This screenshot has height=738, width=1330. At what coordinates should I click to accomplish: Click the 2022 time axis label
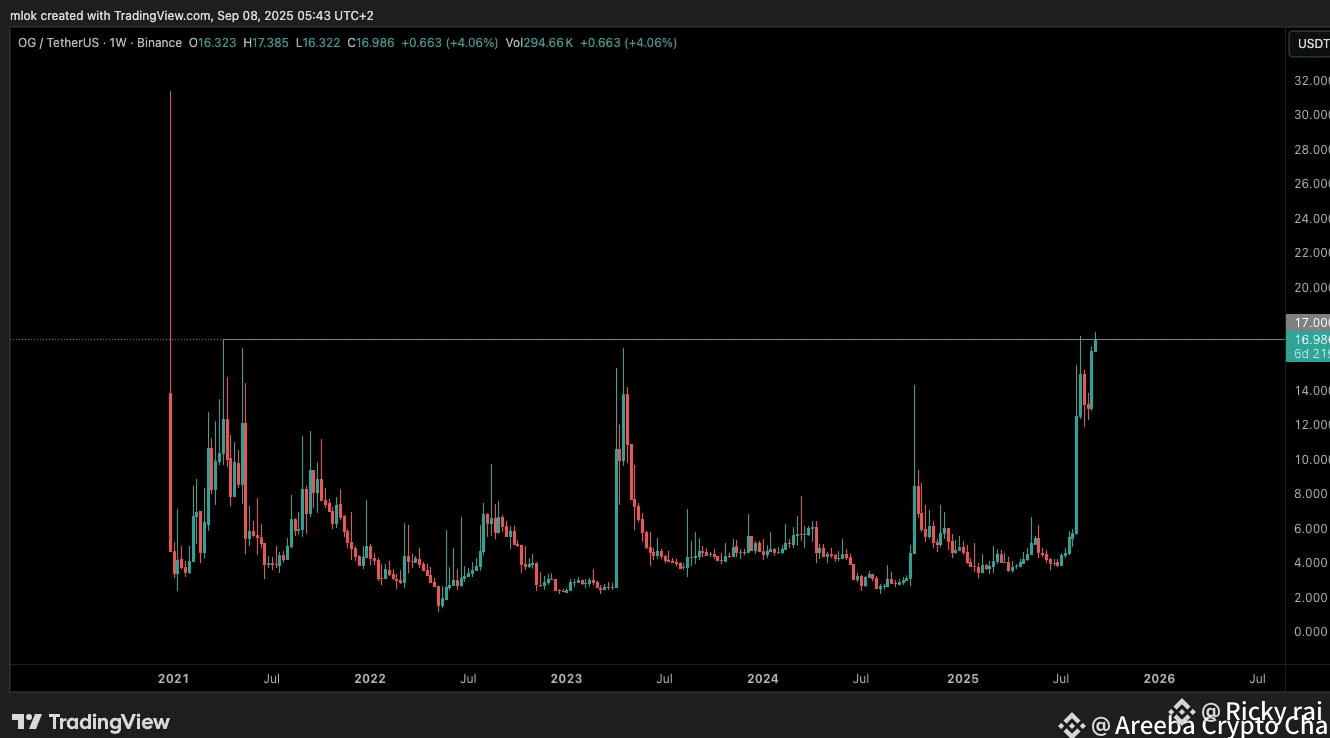[x=369, y=679]
